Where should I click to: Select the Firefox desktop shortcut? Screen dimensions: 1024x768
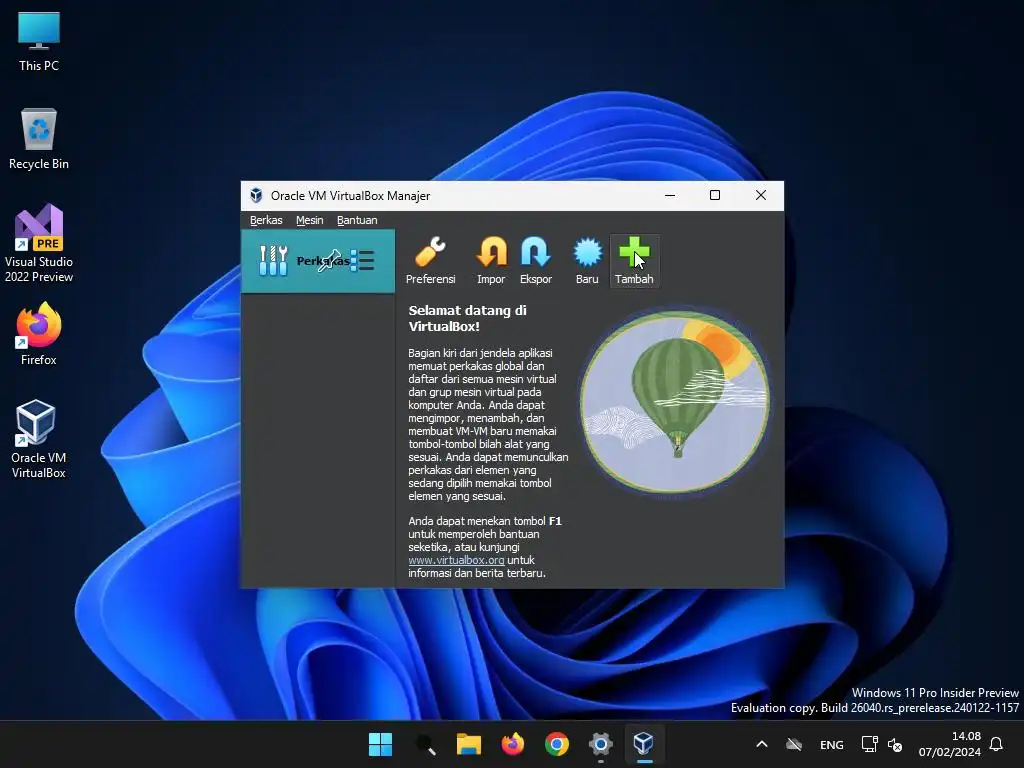pyautogui.click(x=39, y=334)
